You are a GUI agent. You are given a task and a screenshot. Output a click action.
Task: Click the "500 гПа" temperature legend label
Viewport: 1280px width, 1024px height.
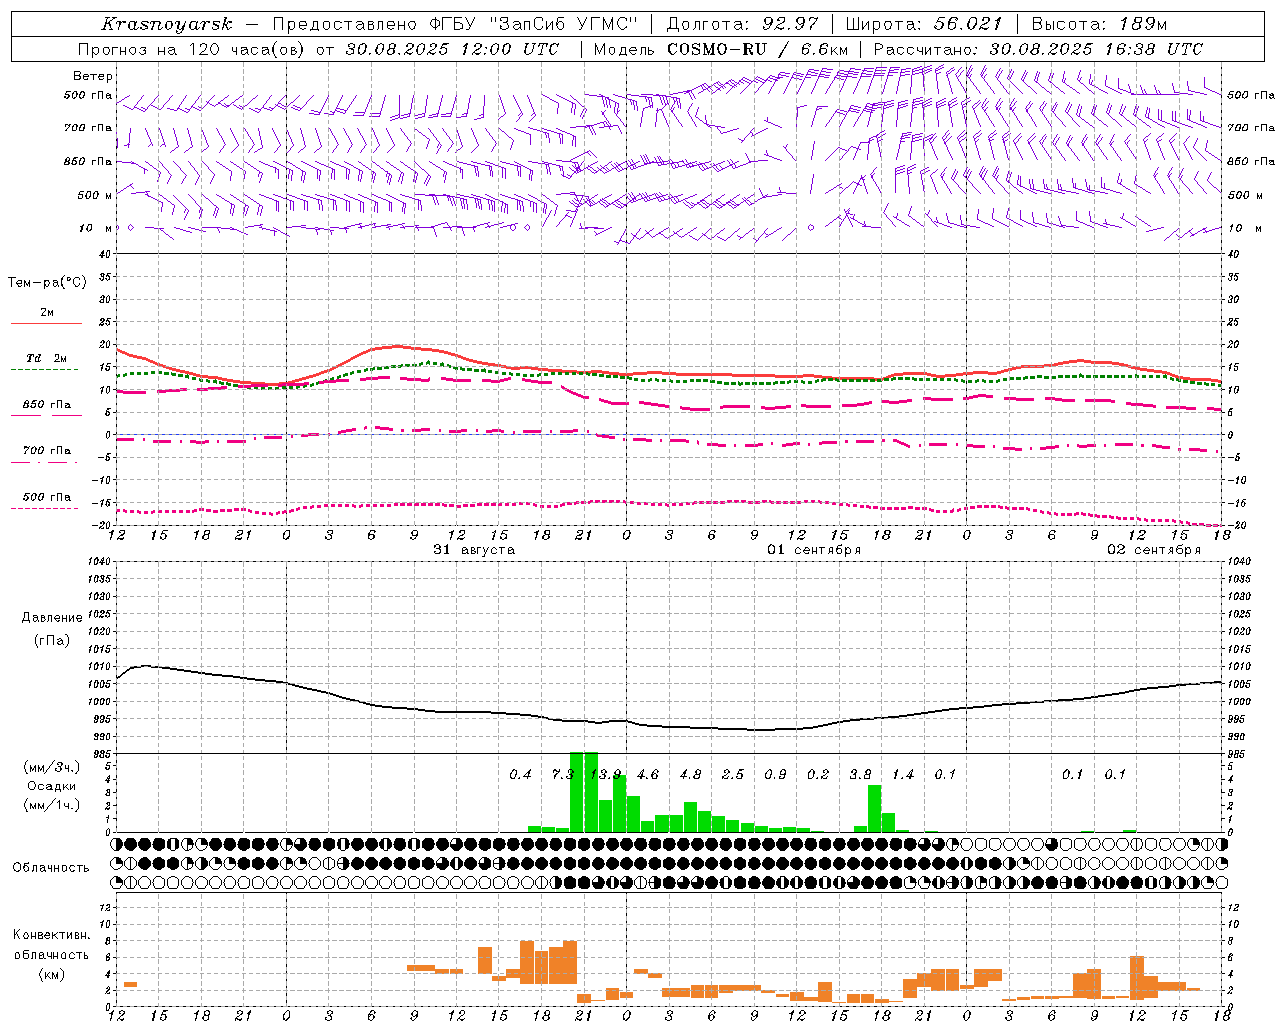pos(47,497)
